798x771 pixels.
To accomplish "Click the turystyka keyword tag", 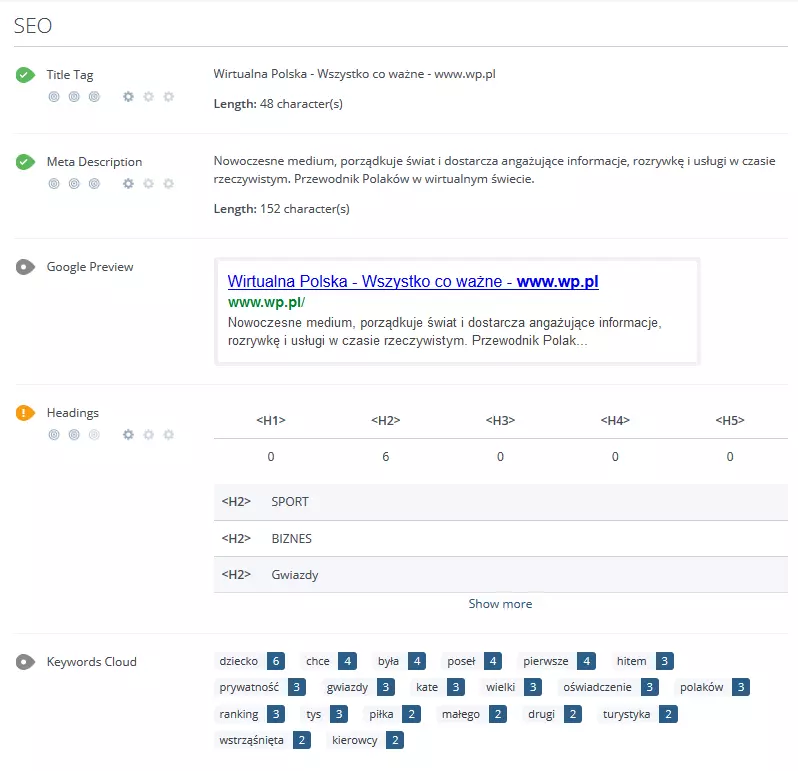I will point(638,714).
